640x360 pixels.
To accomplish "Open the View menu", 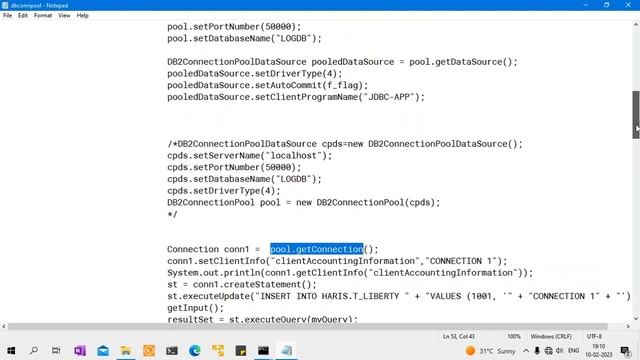I will 64,16.
